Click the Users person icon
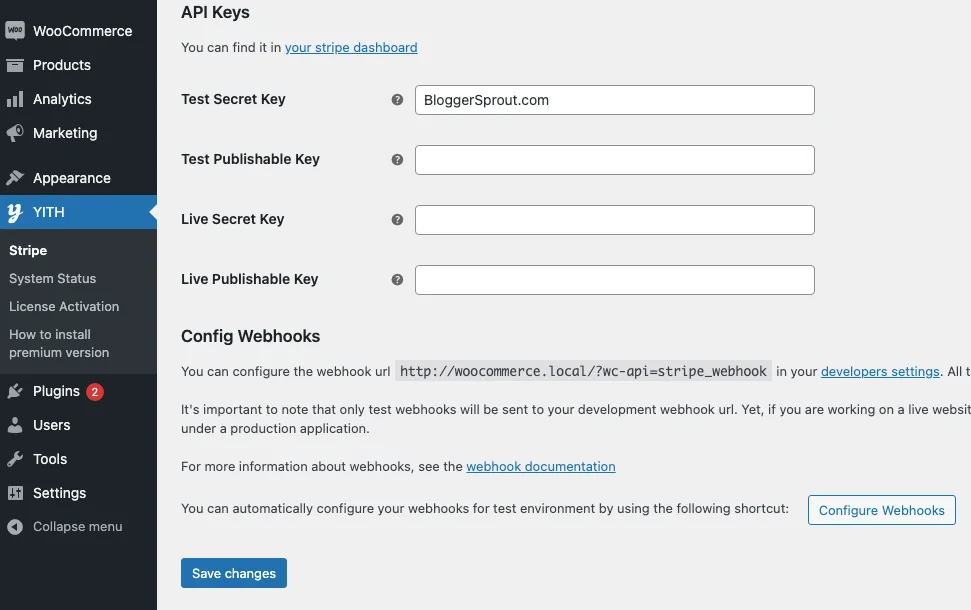Viewport: 971px width, 610px height. coord(15,425)
